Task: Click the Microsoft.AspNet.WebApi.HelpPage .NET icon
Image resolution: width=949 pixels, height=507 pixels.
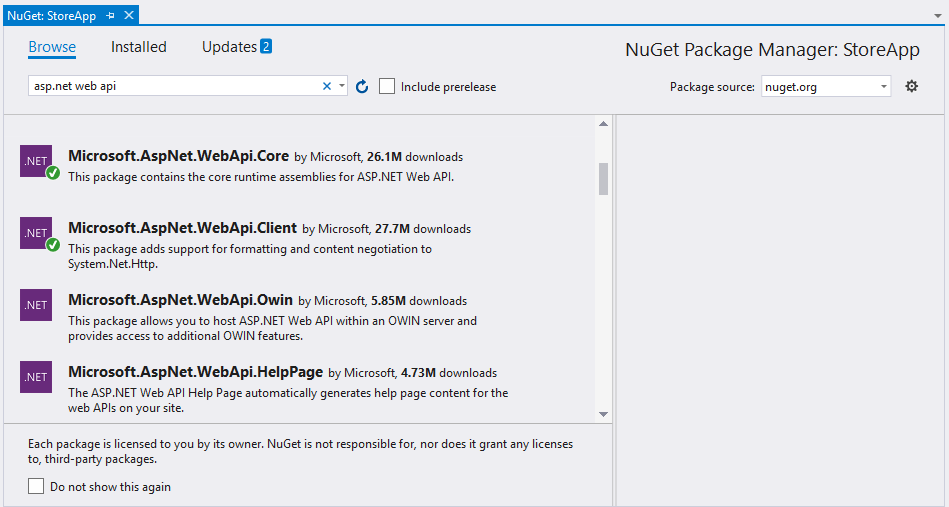Action: click(36, 377)
